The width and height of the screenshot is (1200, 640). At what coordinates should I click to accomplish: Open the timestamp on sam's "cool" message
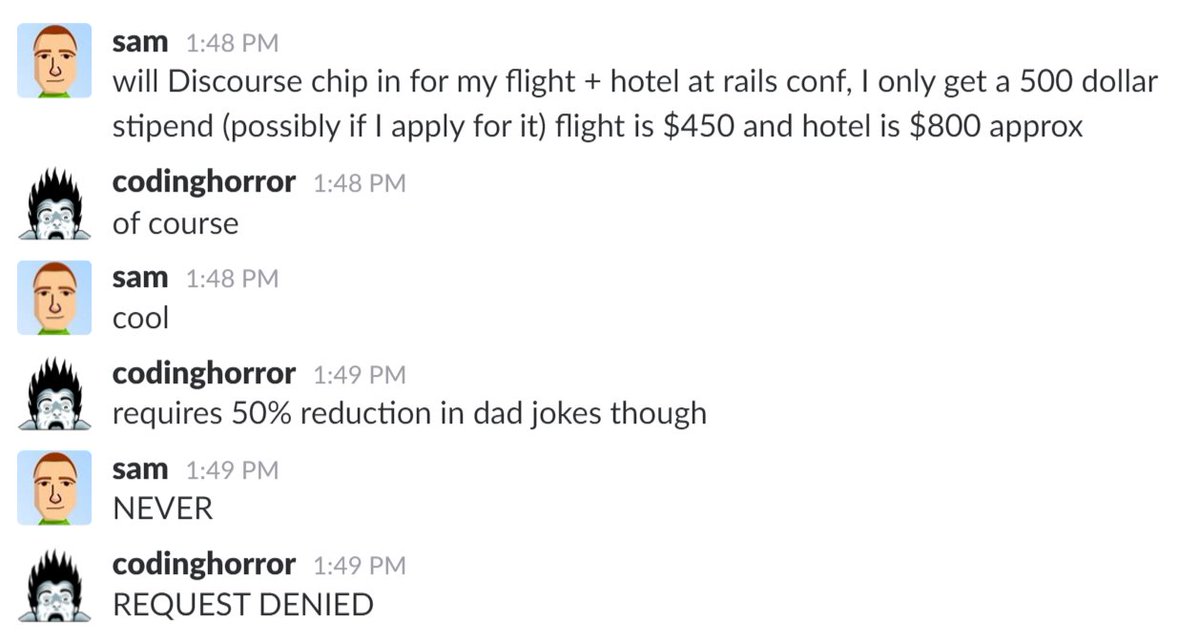pyautogui.click(x=232, y=280)
